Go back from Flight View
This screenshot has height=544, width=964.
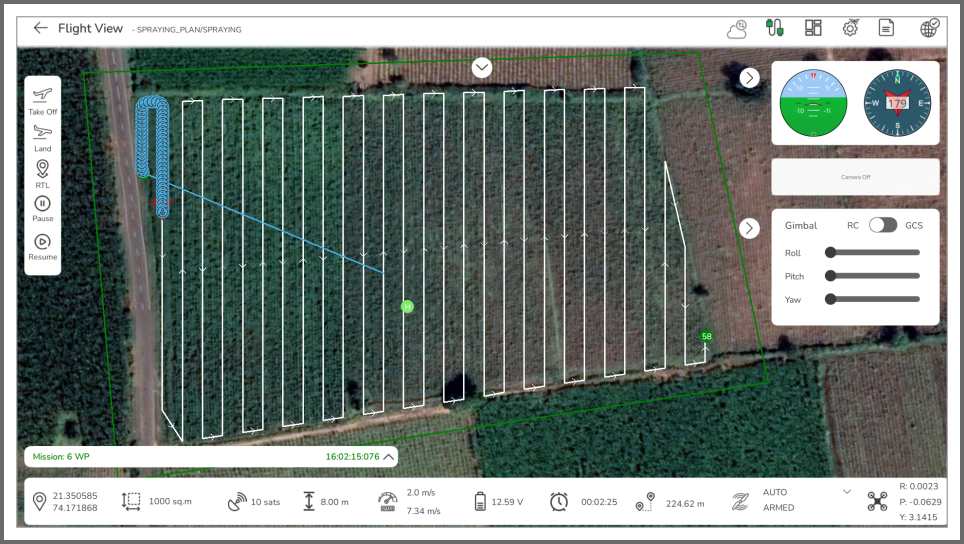click(x=41, y=28)
